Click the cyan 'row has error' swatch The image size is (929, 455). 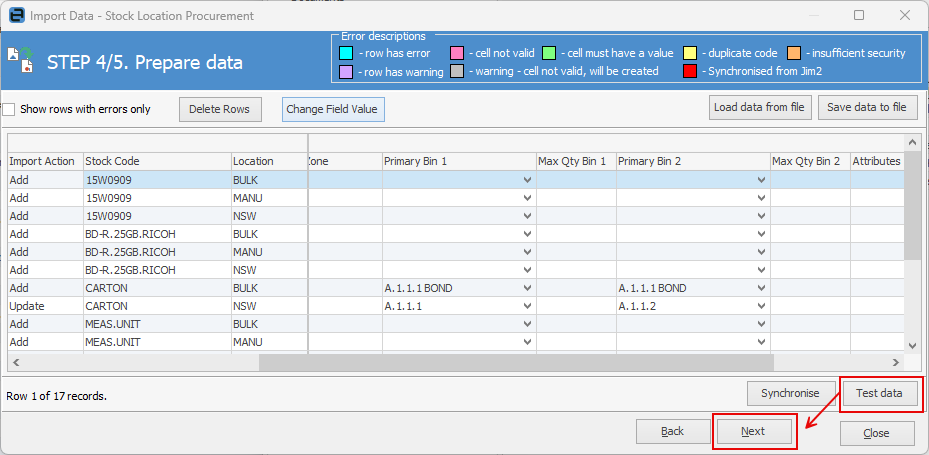tap(346, 53)
